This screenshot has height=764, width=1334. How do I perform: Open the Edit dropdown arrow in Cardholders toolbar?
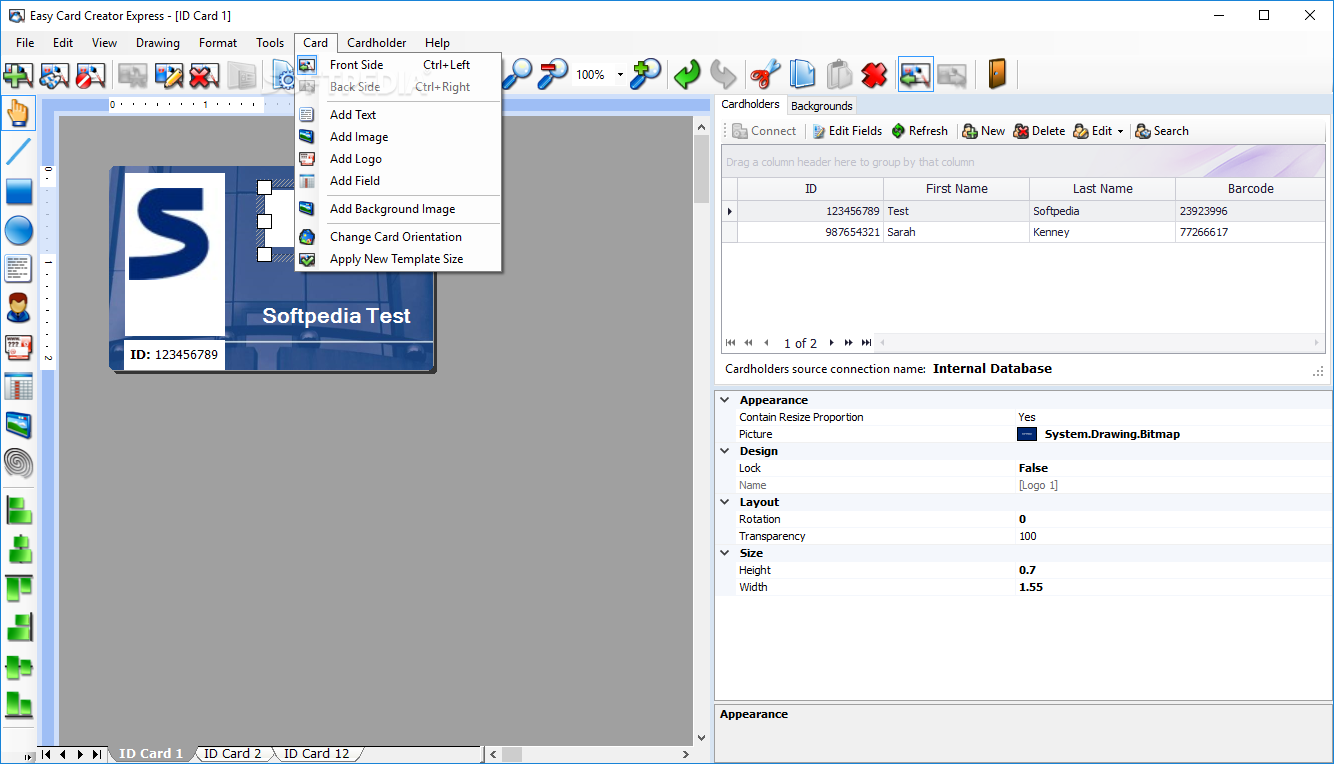1120,131
